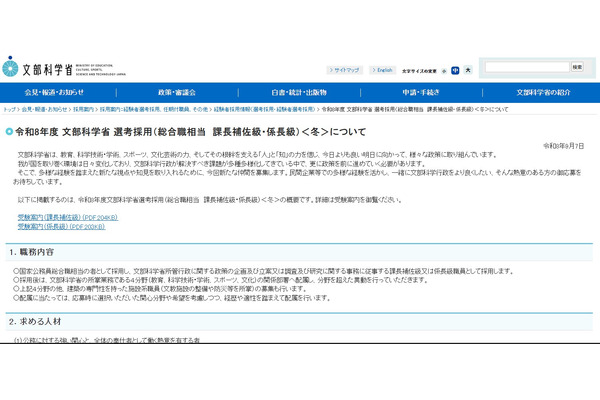Set text size to medium (中)

[x=455, y=70]
